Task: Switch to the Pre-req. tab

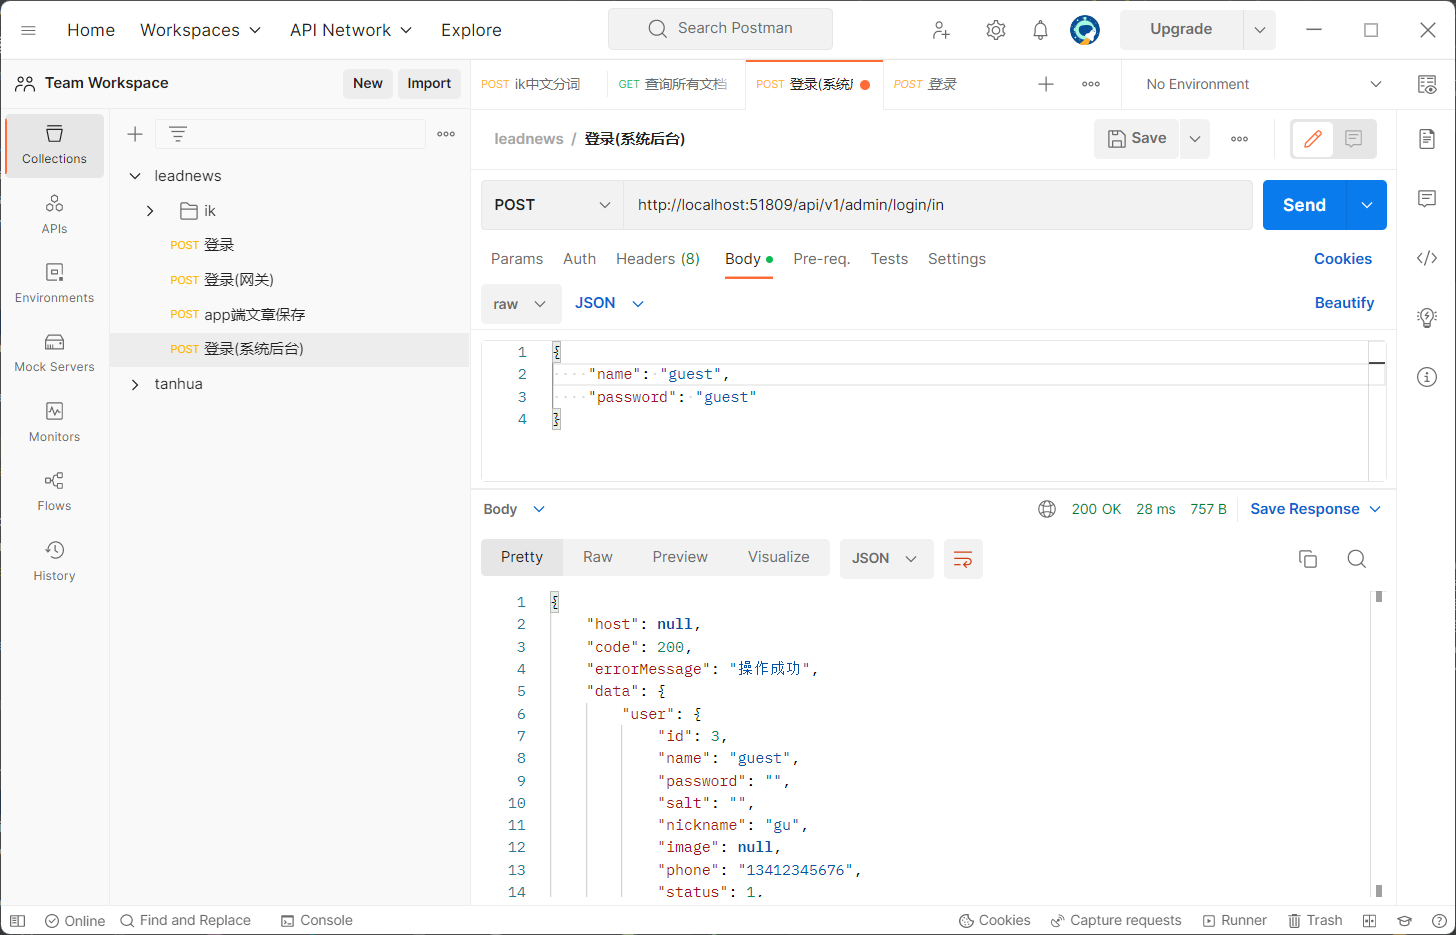Action: [x=822, y=259]
